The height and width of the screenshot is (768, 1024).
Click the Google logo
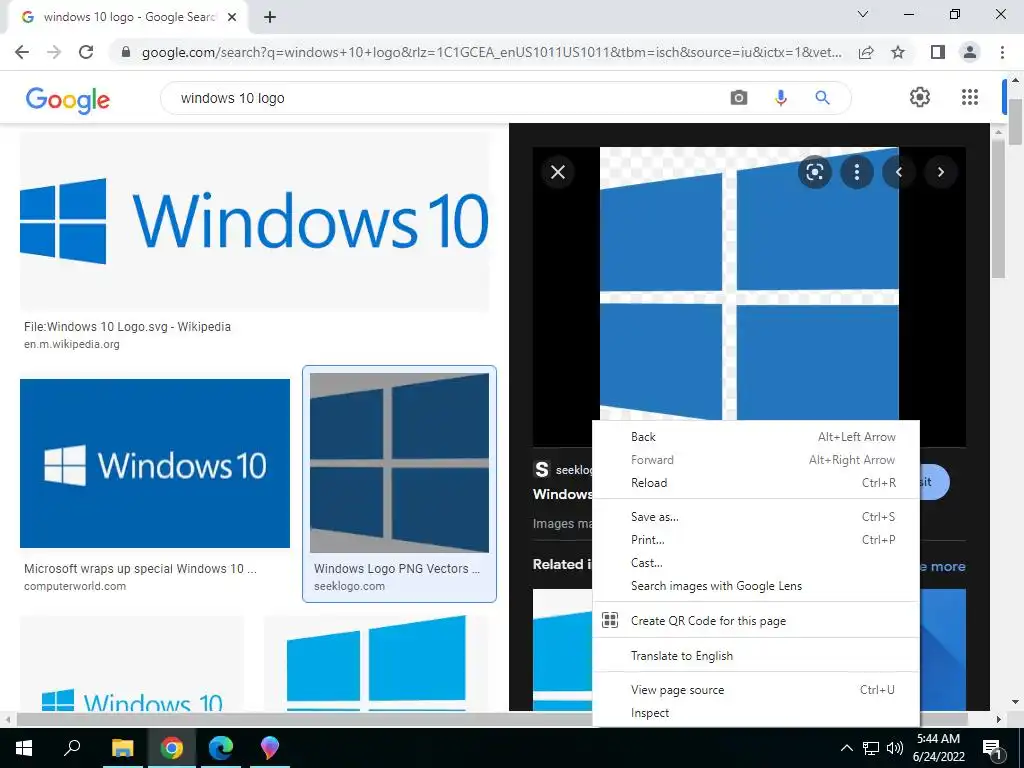pyautogui.click(x=68, y=99)
